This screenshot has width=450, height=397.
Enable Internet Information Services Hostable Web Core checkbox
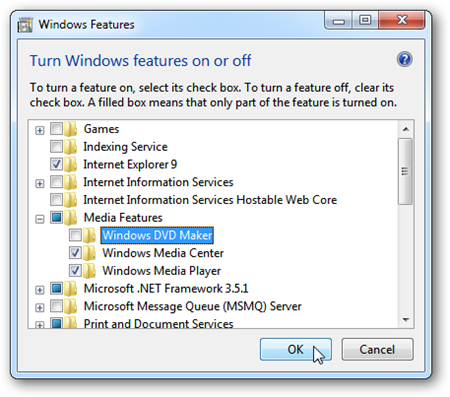(56, 200)
